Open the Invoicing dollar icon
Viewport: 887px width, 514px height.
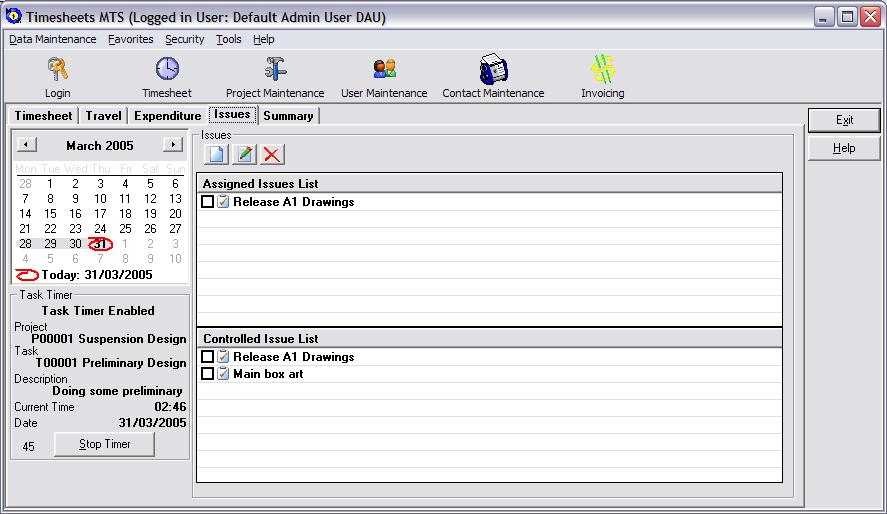pos(602,69)
